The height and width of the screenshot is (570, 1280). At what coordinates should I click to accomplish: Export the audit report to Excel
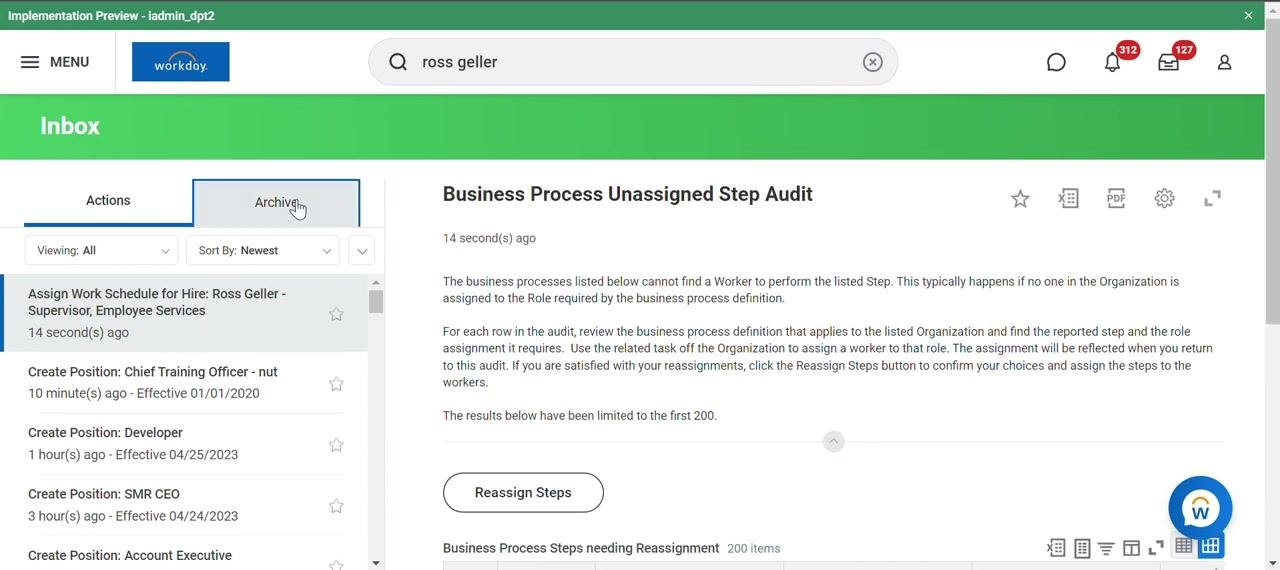click(1068, 199)
